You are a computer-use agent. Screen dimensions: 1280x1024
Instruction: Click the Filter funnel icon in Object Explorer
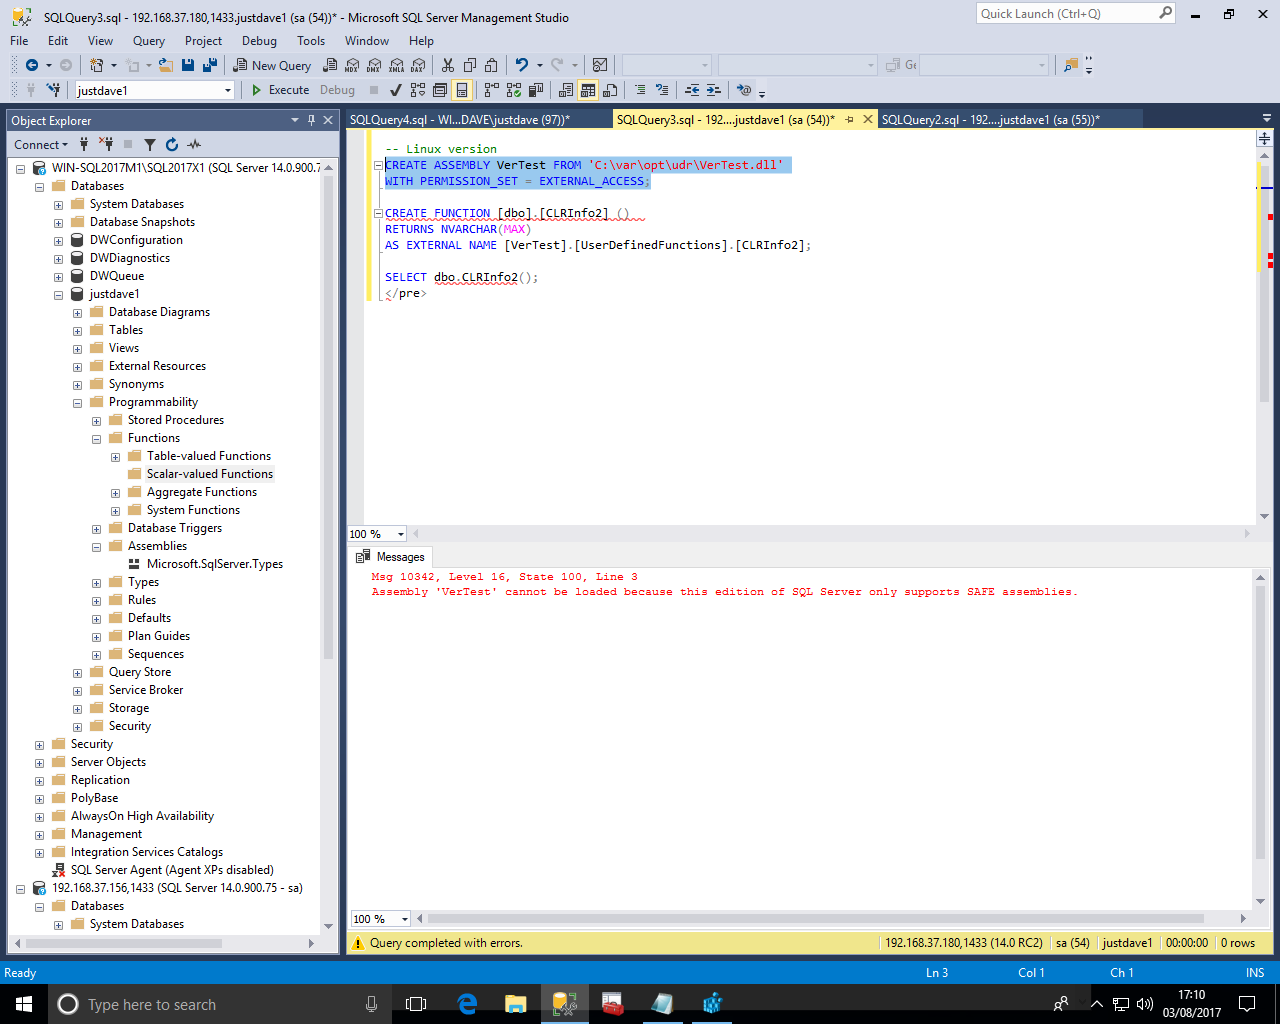coord(150,145)
